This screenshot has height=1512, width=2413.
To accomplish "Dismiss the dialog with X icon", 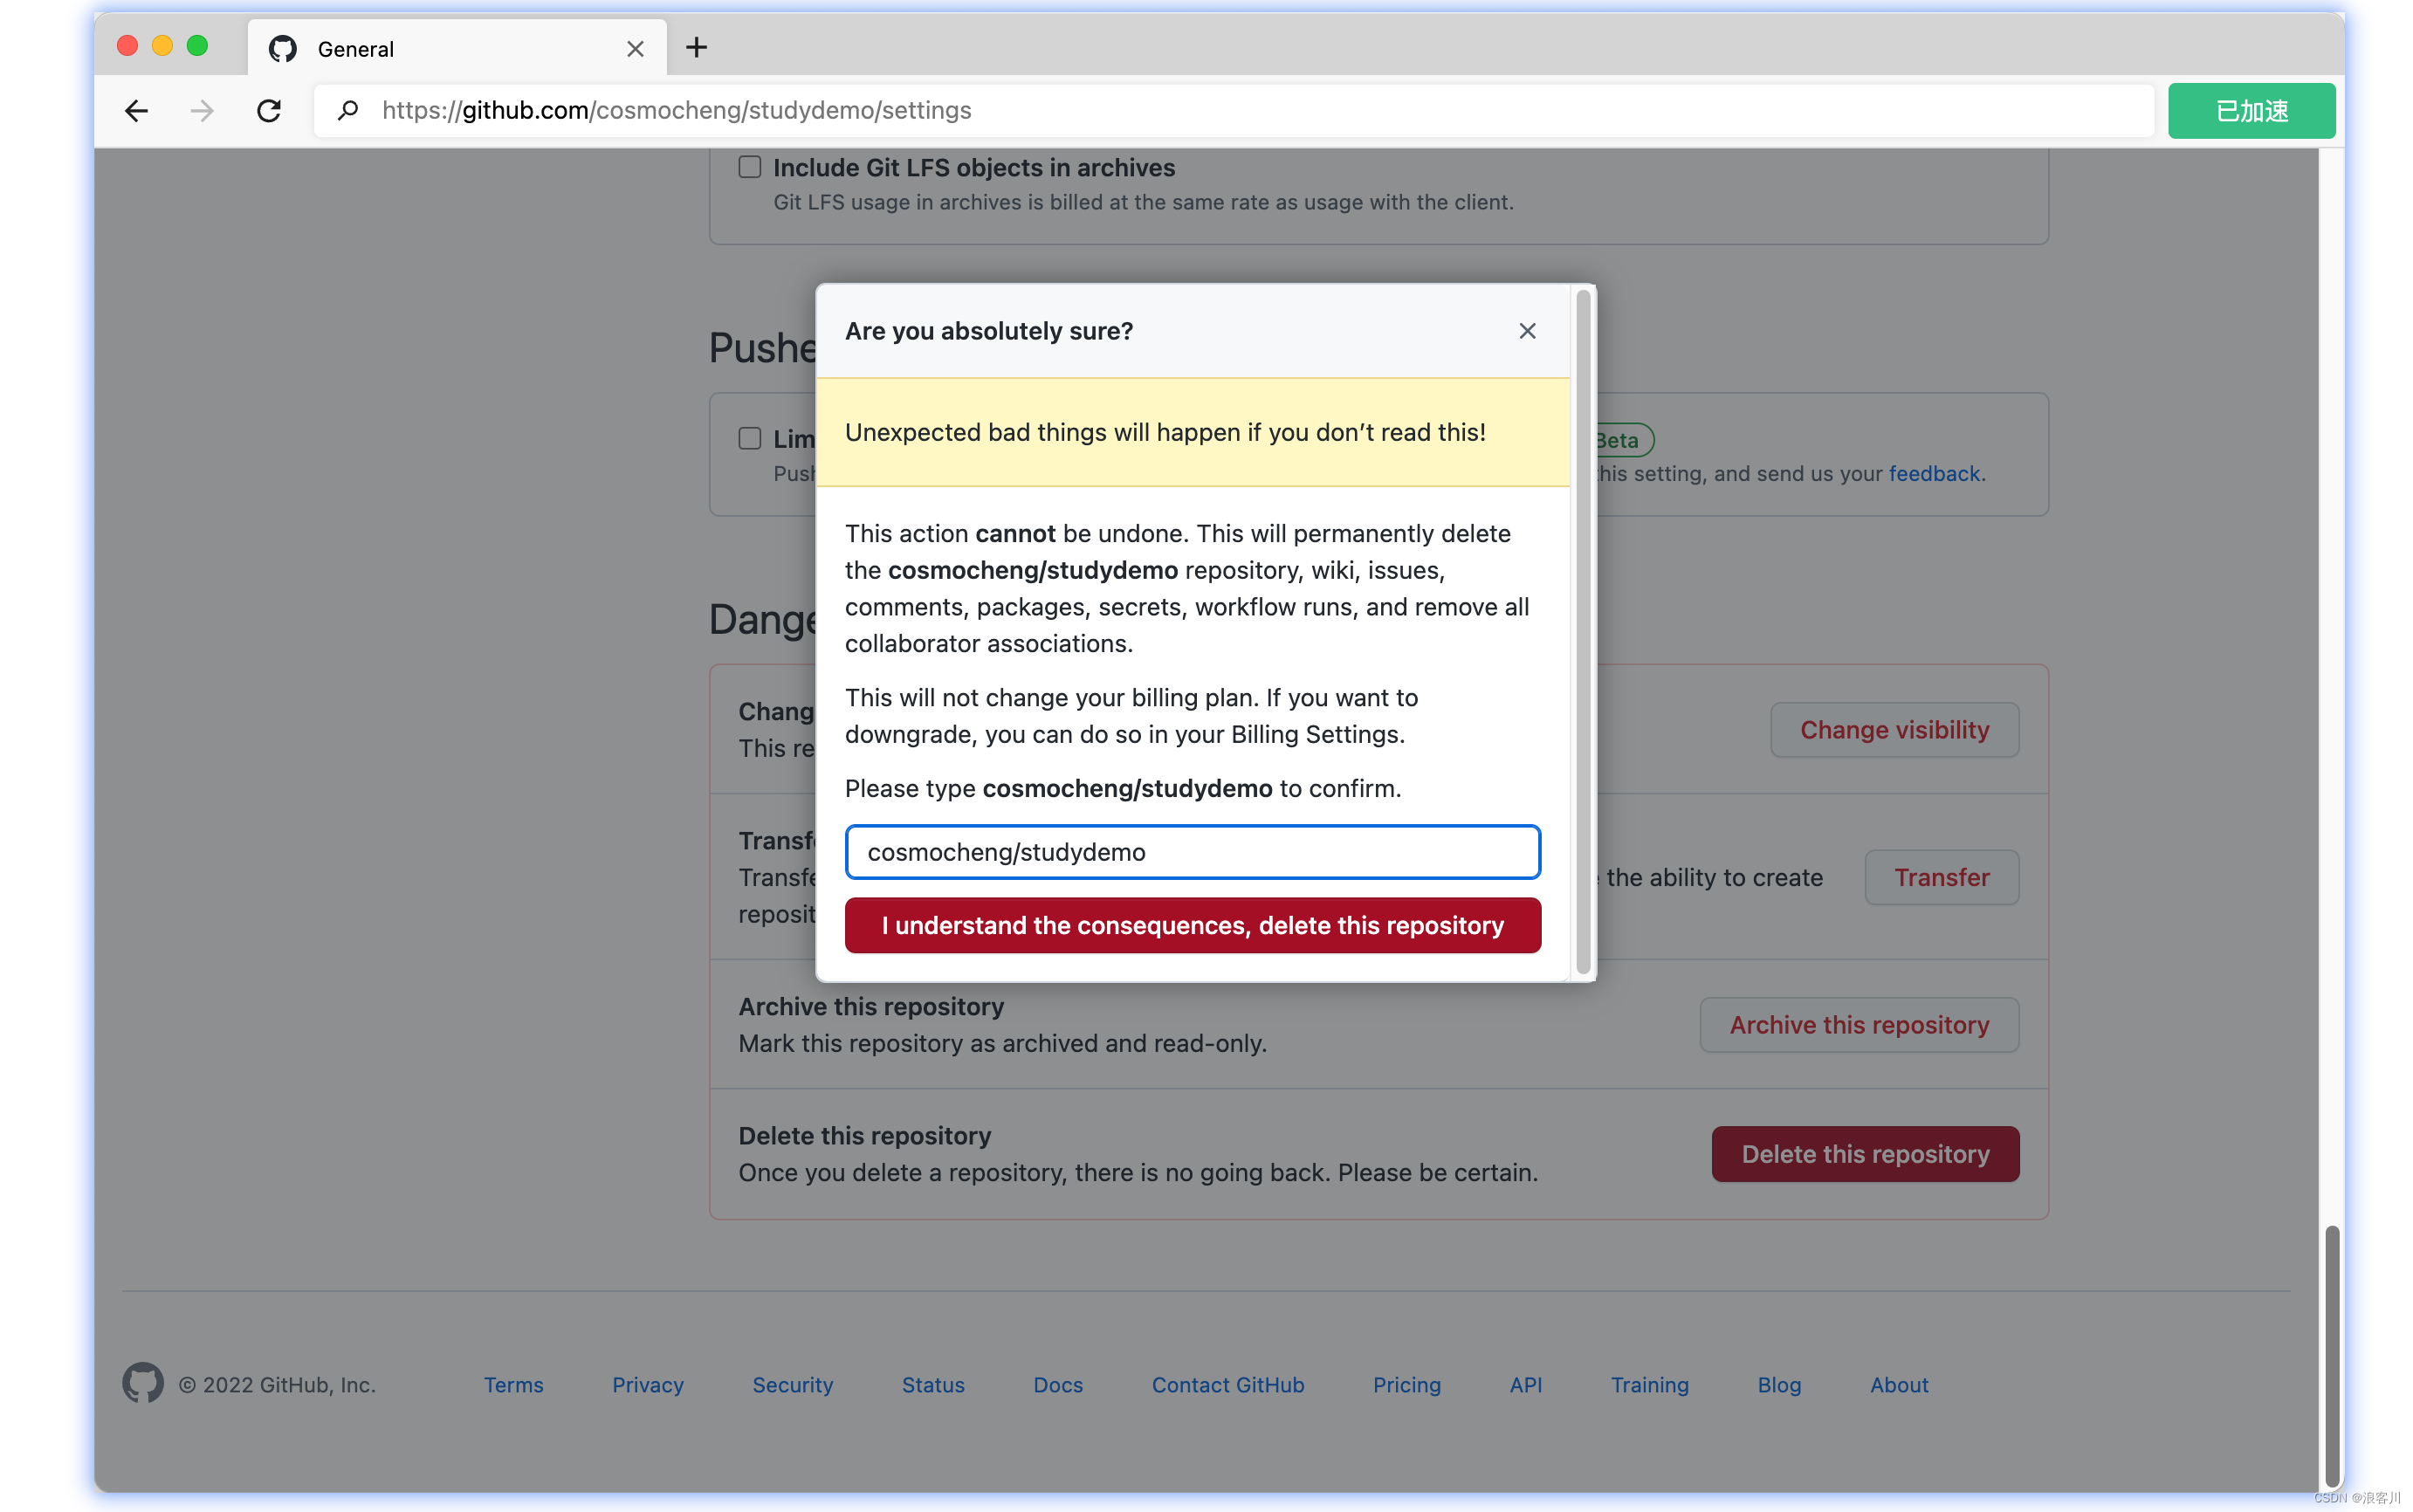I will 1526,331.
